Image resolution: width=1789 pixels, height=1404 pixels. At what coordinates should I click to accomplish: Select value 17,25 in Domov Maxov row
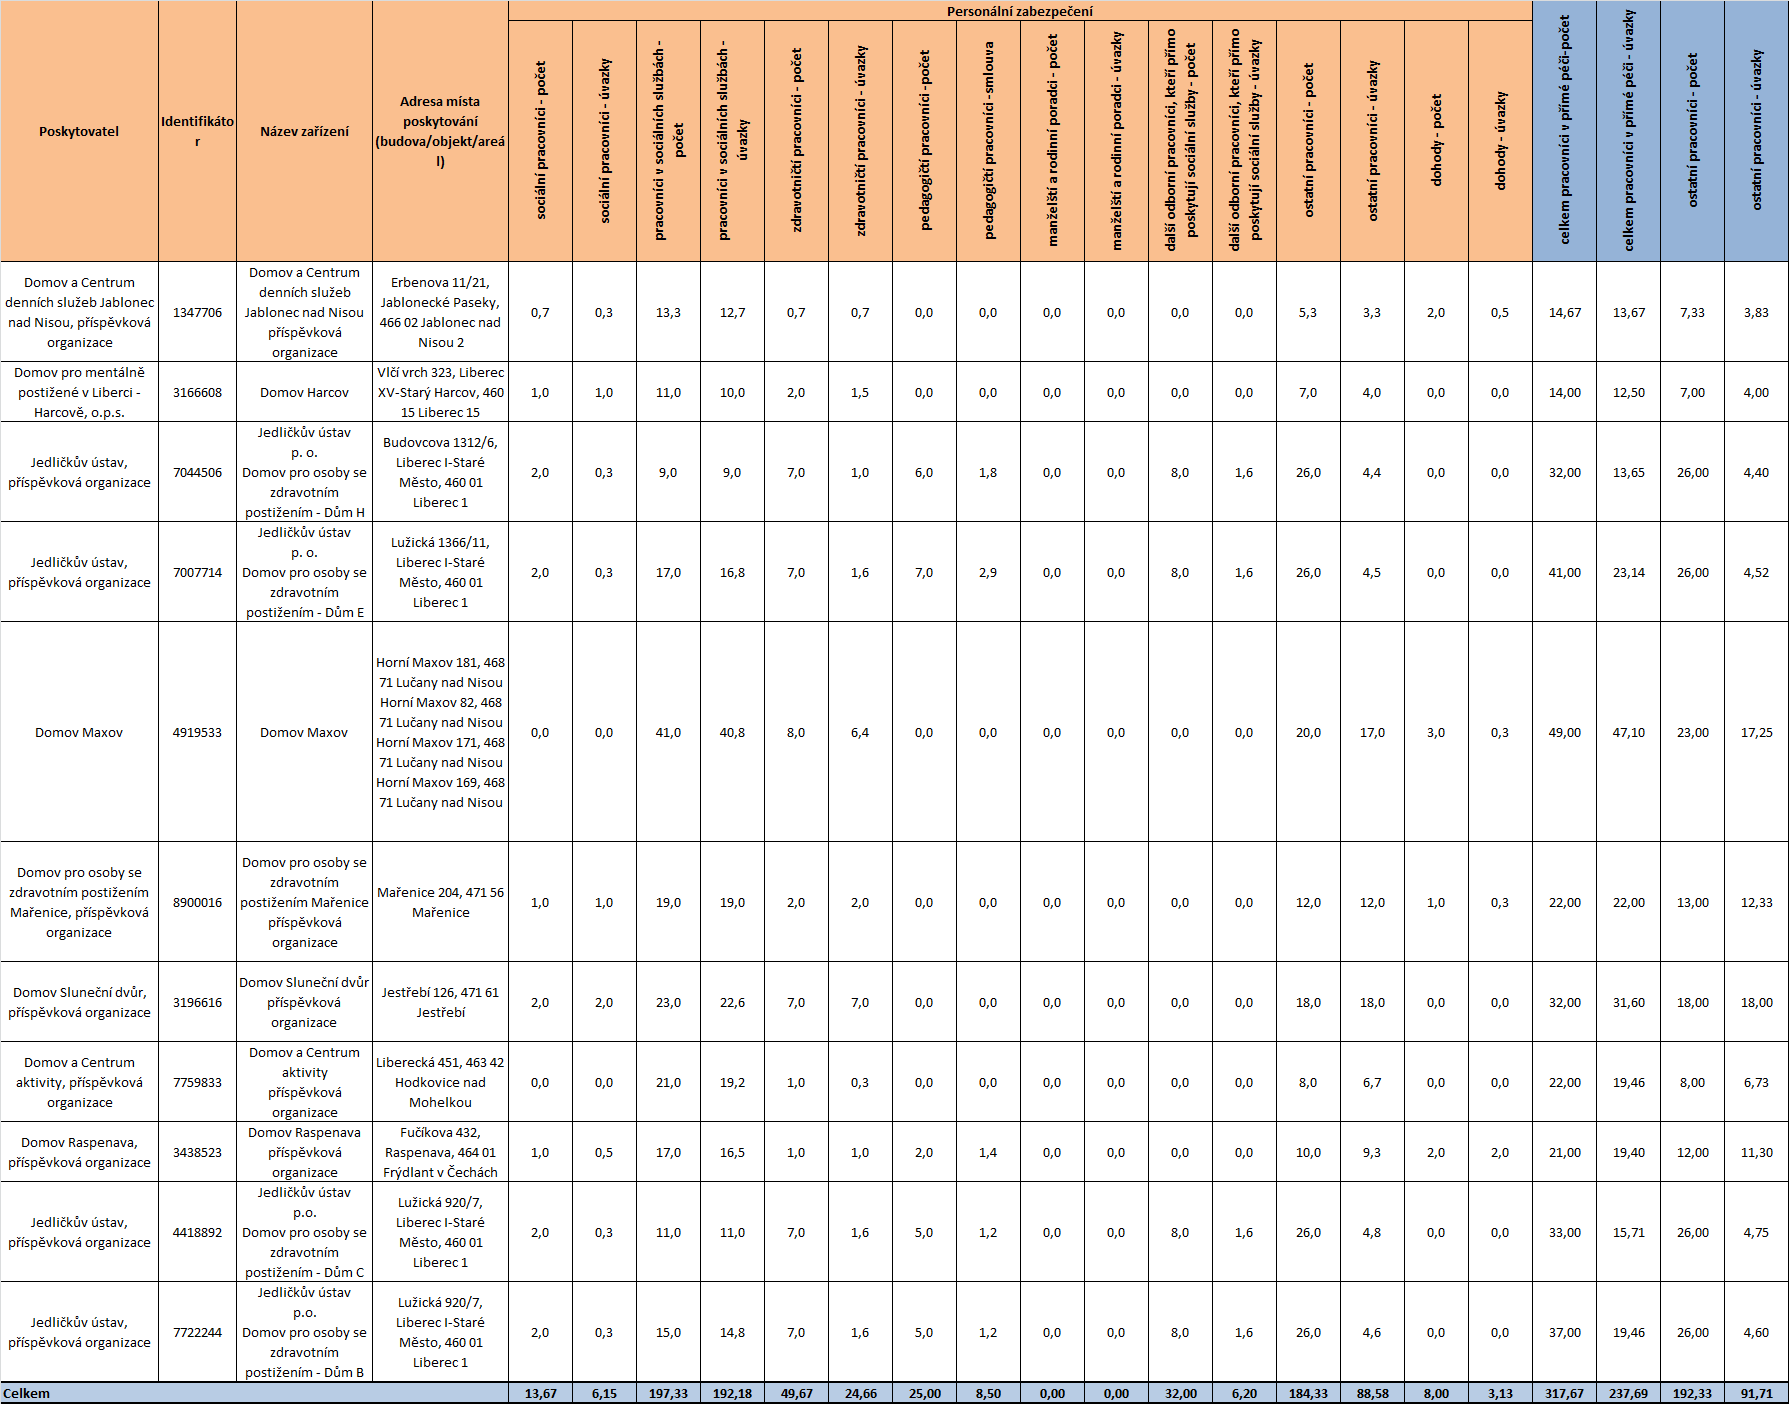(x=1756, y=732)
